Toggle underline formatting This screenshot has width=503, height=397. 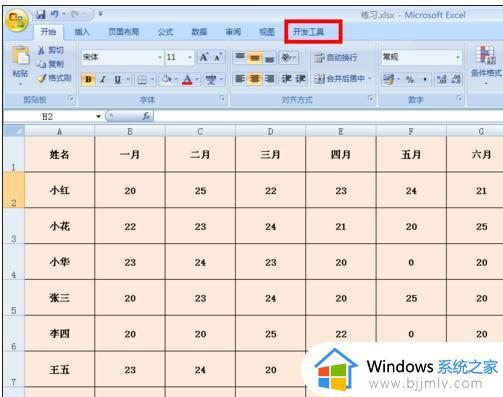[x=117, y=79]
